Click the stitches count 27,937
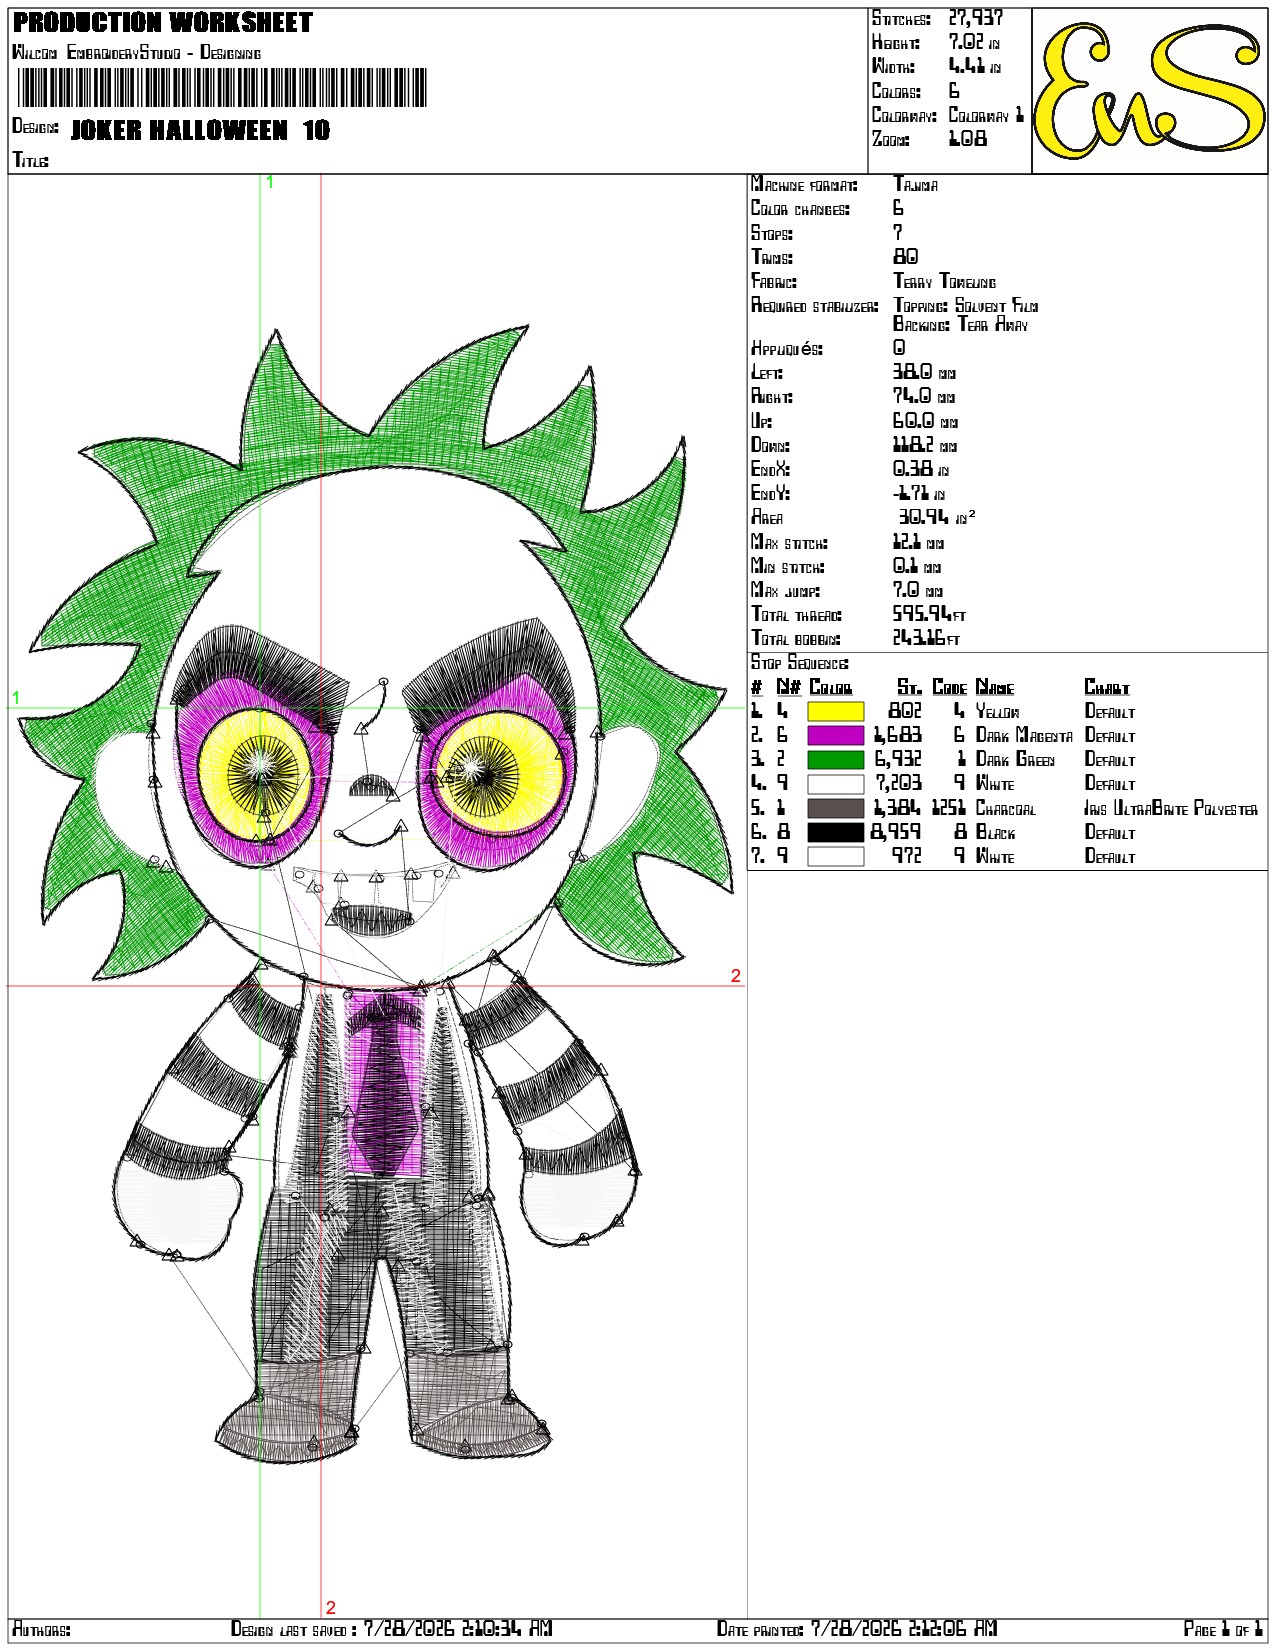The image size is (1275, 1650). click(975, 18)
